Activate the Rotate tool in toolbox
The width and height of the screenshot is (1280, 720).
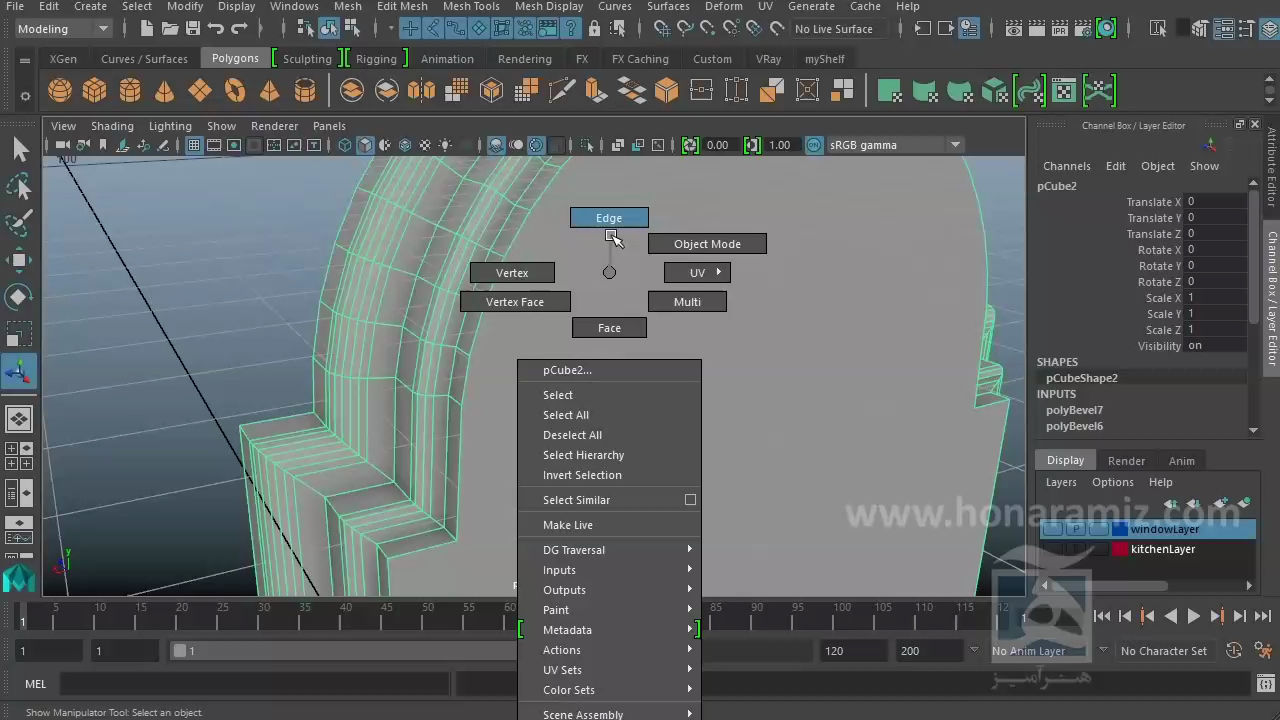(19, 297)
